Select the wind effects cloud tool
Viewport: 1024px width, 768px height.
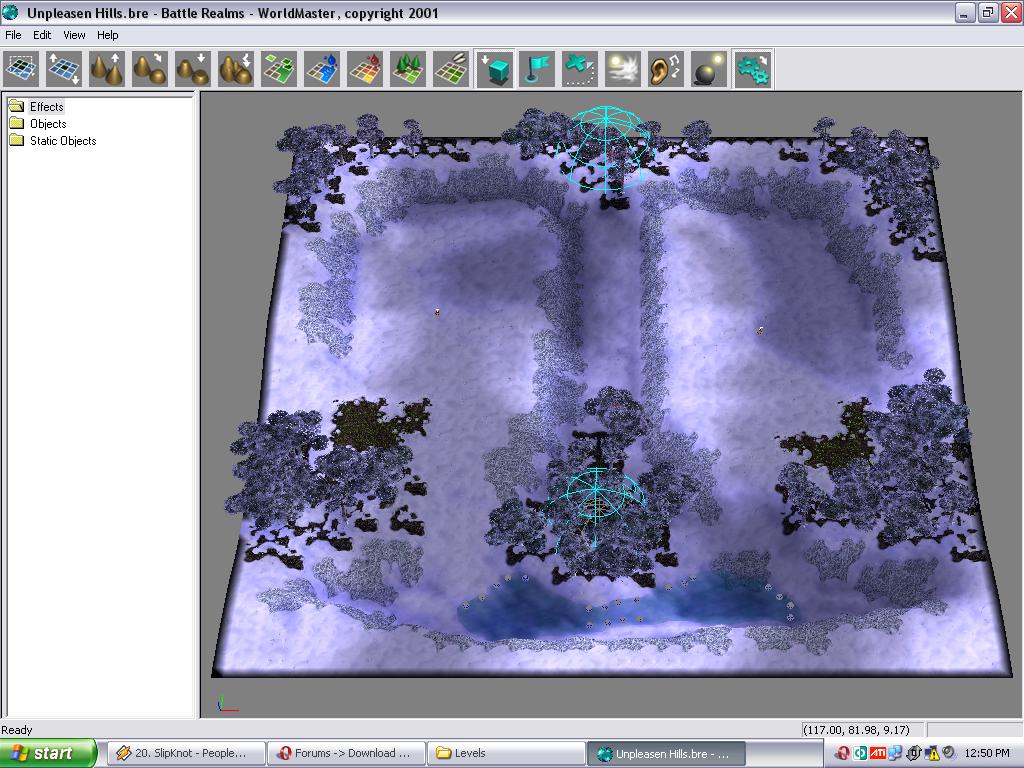click(622, 70)
